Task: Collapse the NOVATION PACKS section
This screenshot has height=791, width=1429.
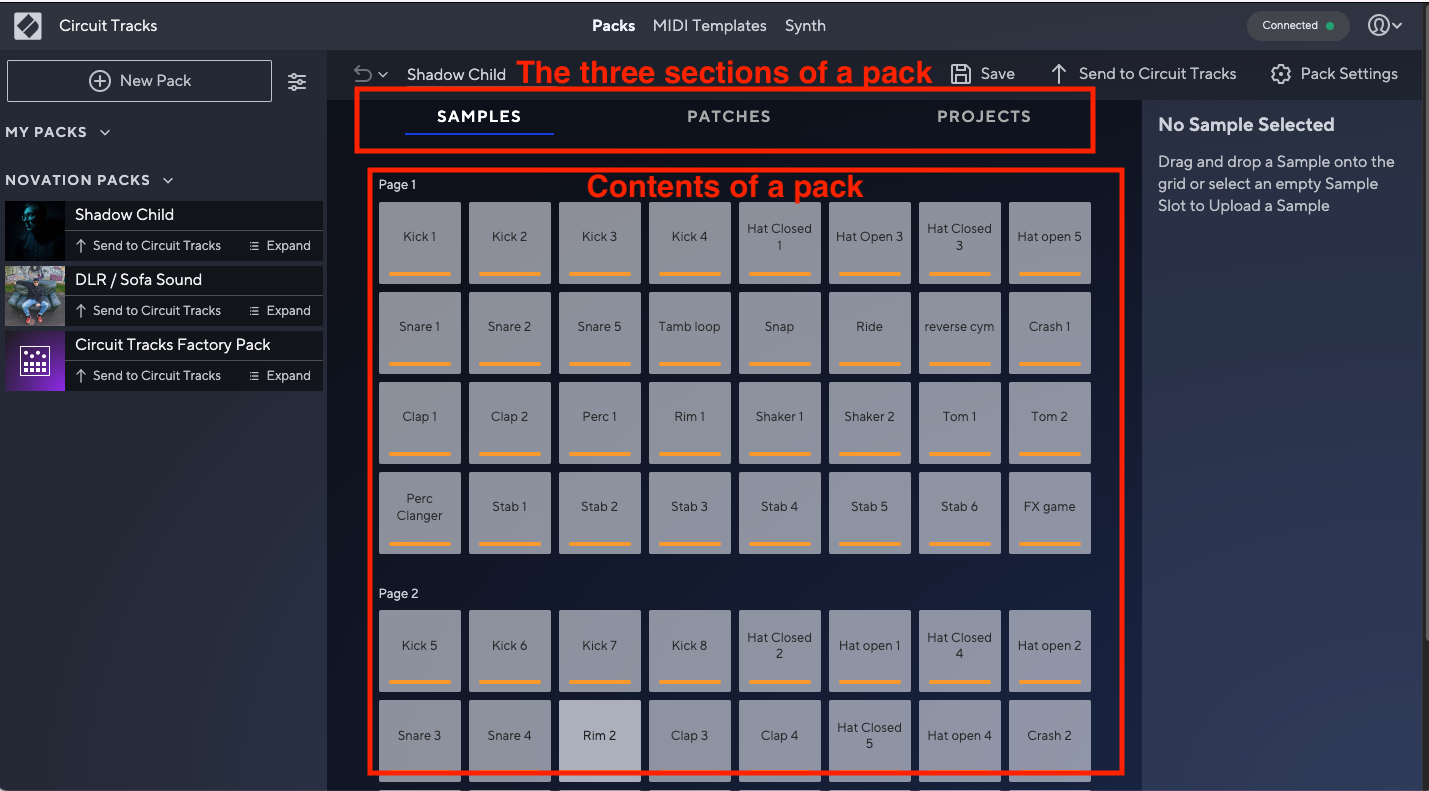Action: pyautogui.click(x=166, y=180)
